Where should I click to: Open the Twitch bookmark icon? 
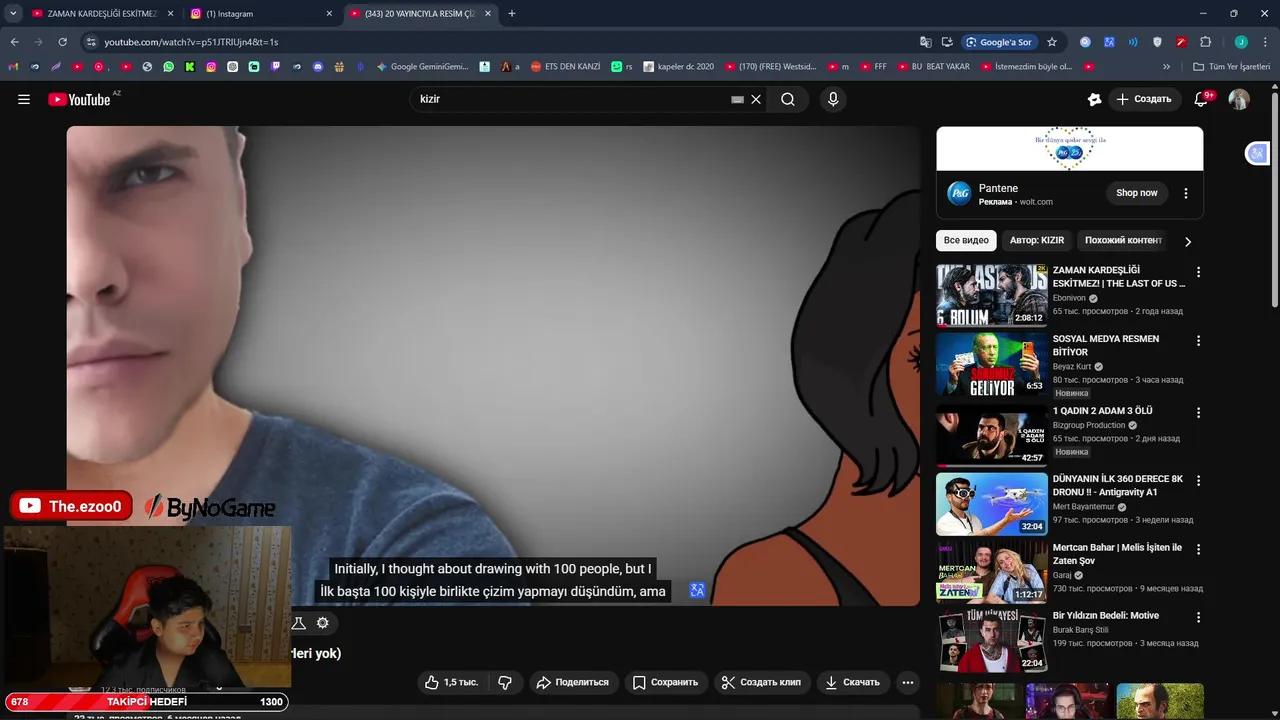point(276,67)
